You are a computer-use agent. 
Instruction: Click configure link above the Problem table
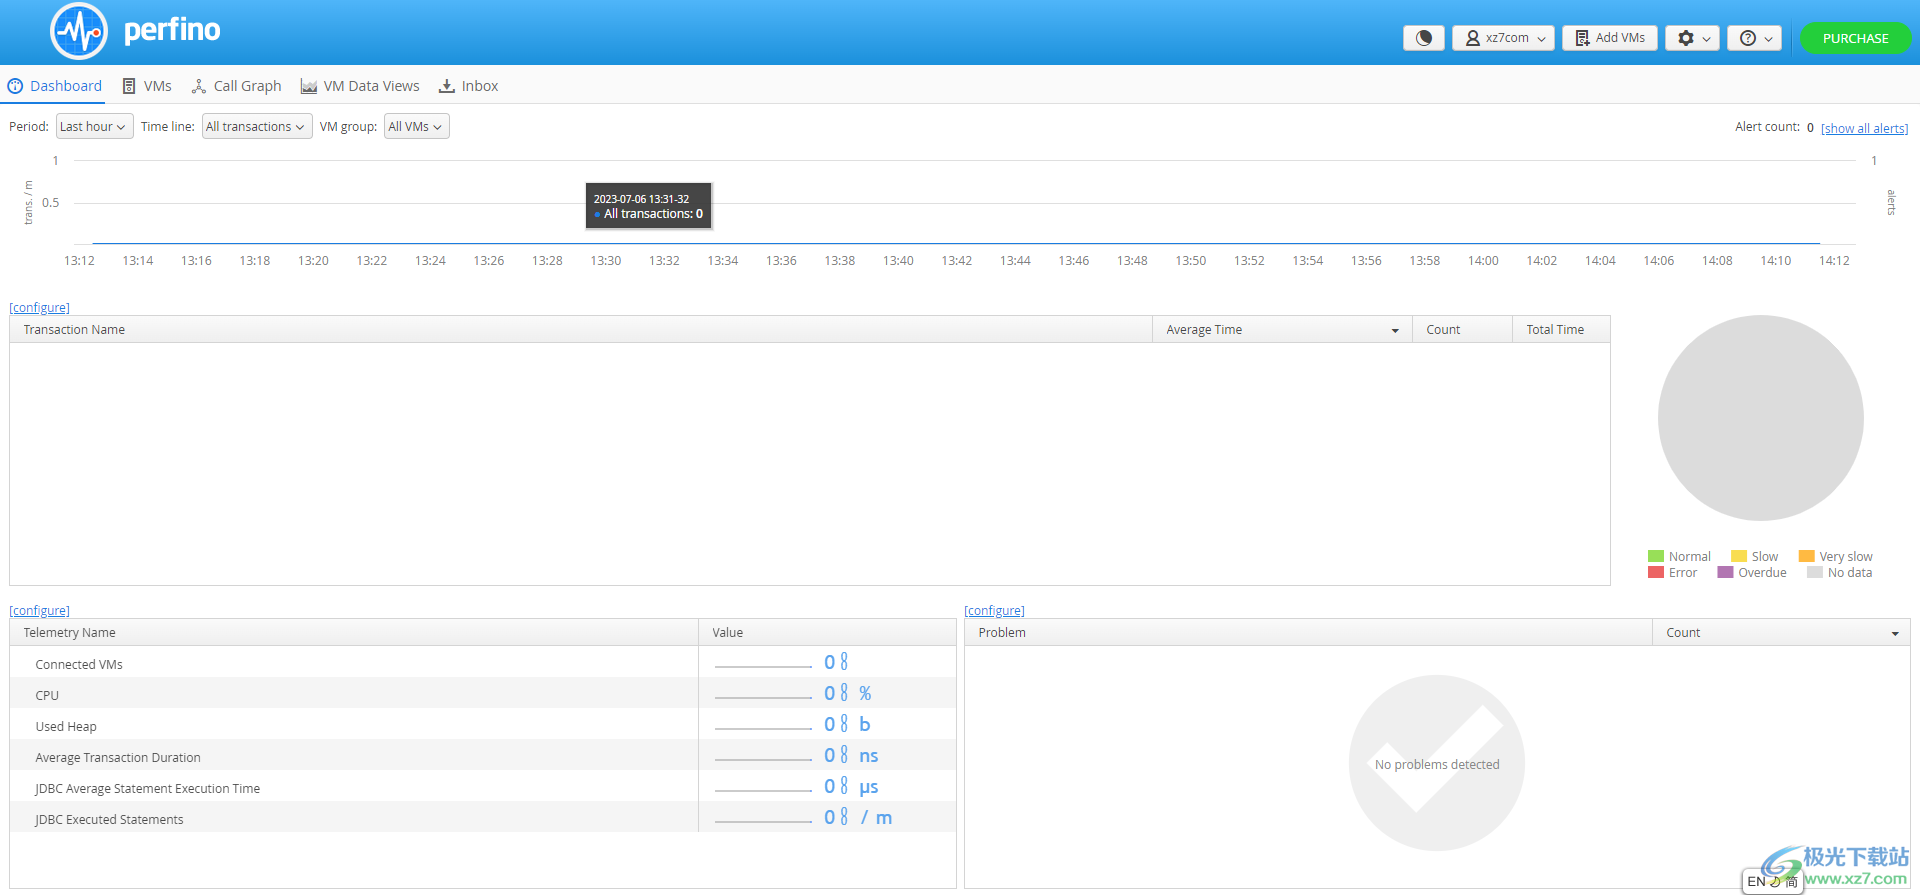pos(995,610)
